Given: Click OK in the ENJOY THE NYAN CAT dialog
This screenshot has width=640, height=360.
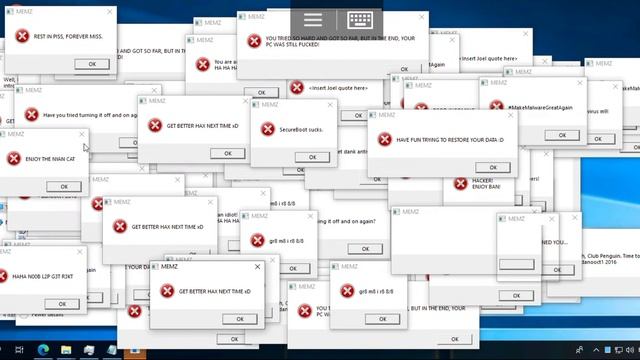Looking at the screenshot, I should click(64, 187).
